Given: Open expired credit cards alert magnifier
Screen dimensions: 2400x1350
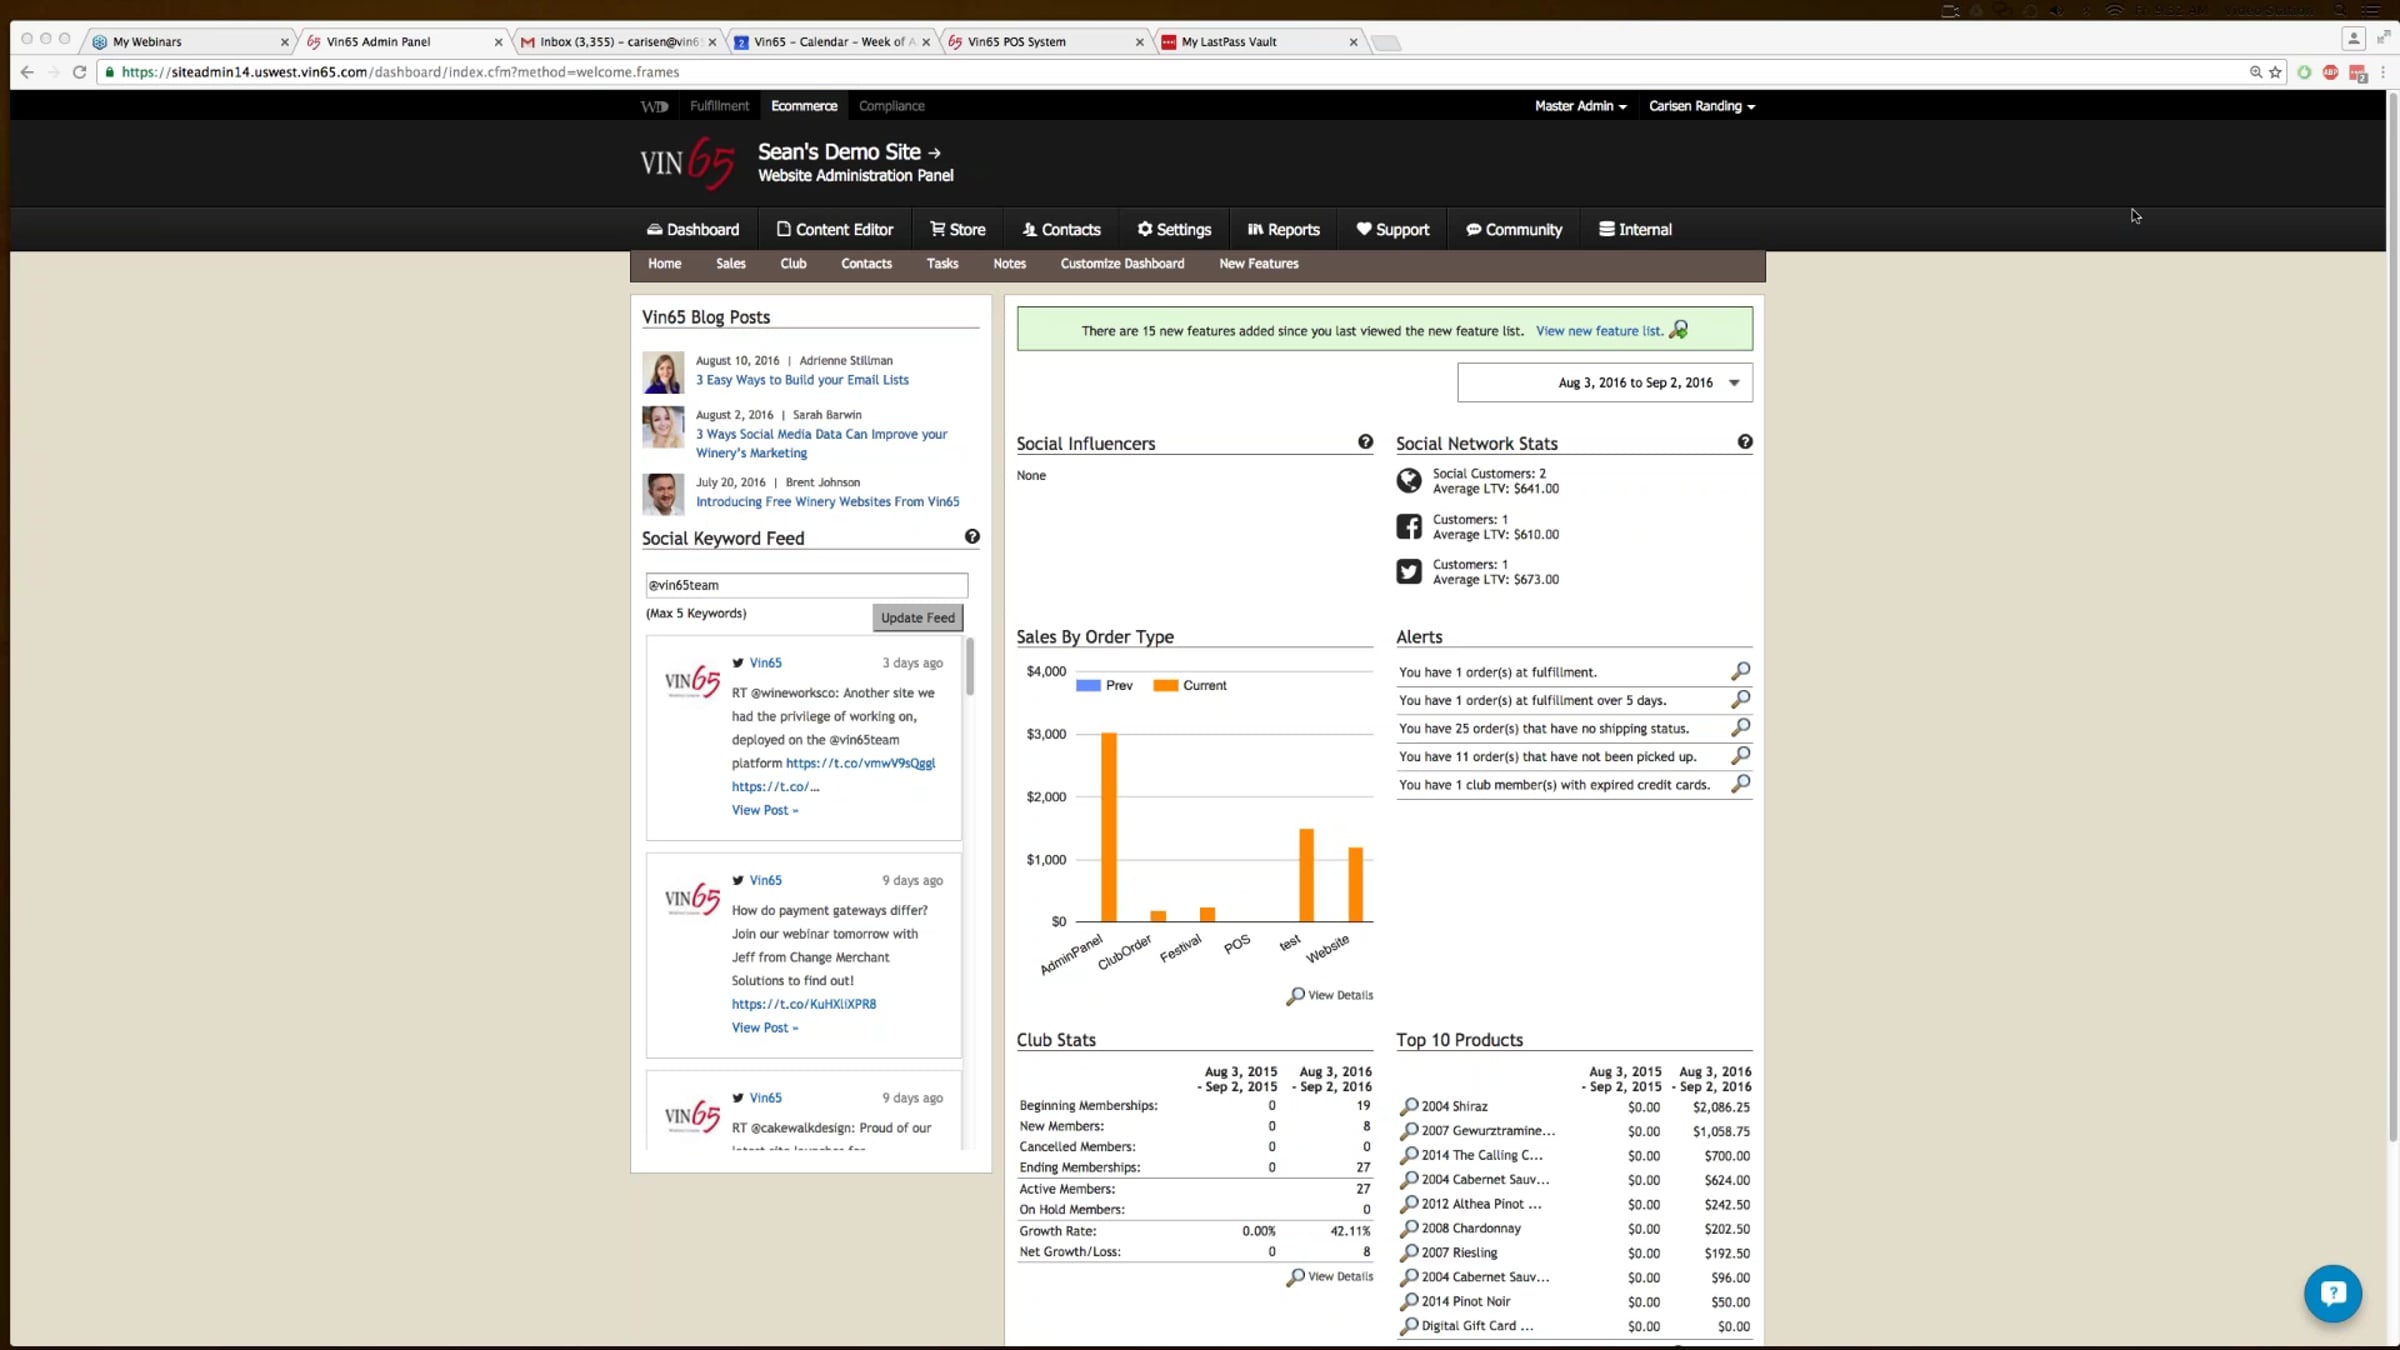Looking at the screenshot, I should tap(1740, 783).
